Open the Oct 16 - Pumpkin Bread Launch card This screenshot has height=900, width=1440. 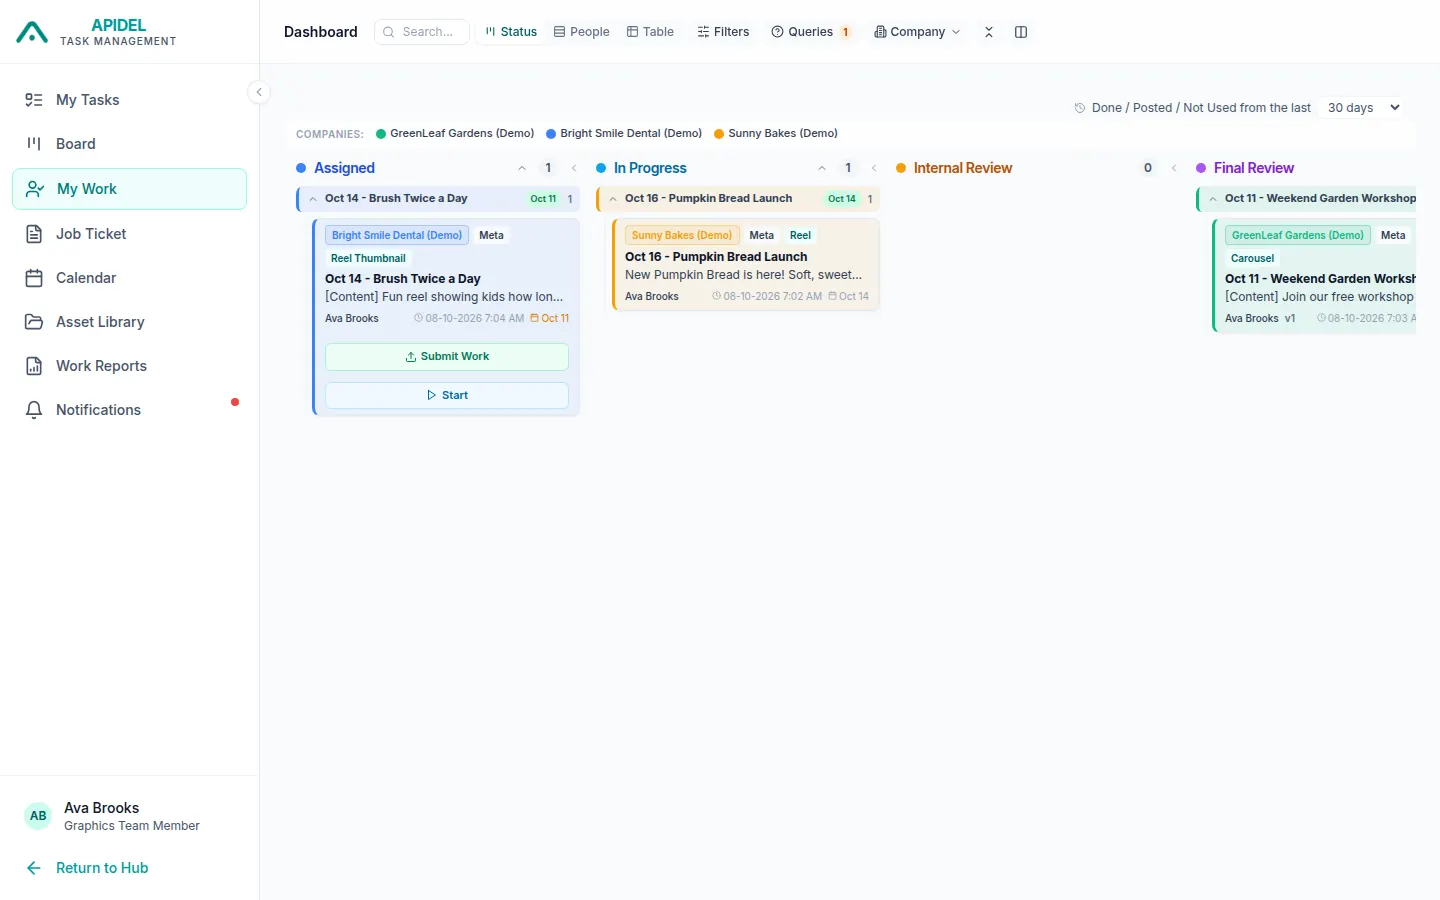746,265
